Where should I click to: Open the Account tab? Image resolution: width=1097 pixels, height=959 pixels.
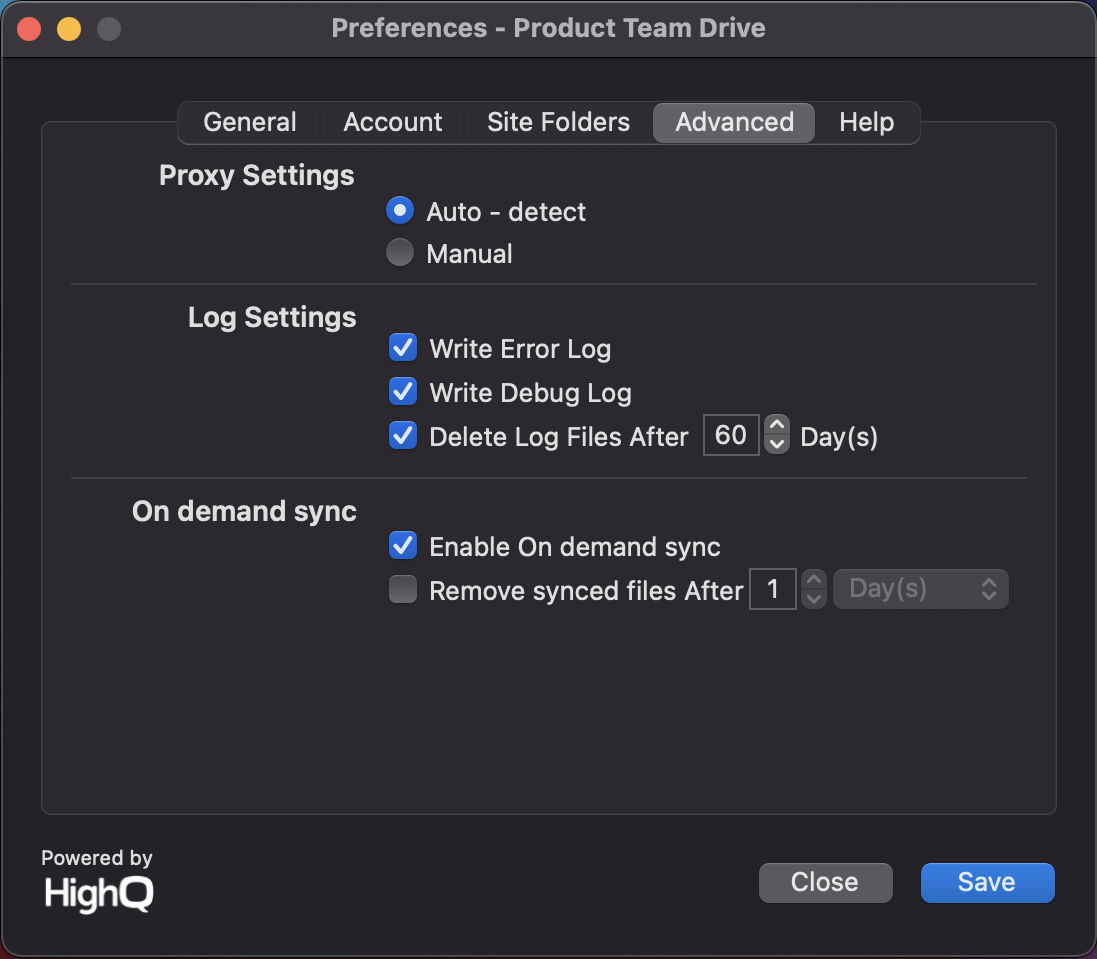coord(392,122)
